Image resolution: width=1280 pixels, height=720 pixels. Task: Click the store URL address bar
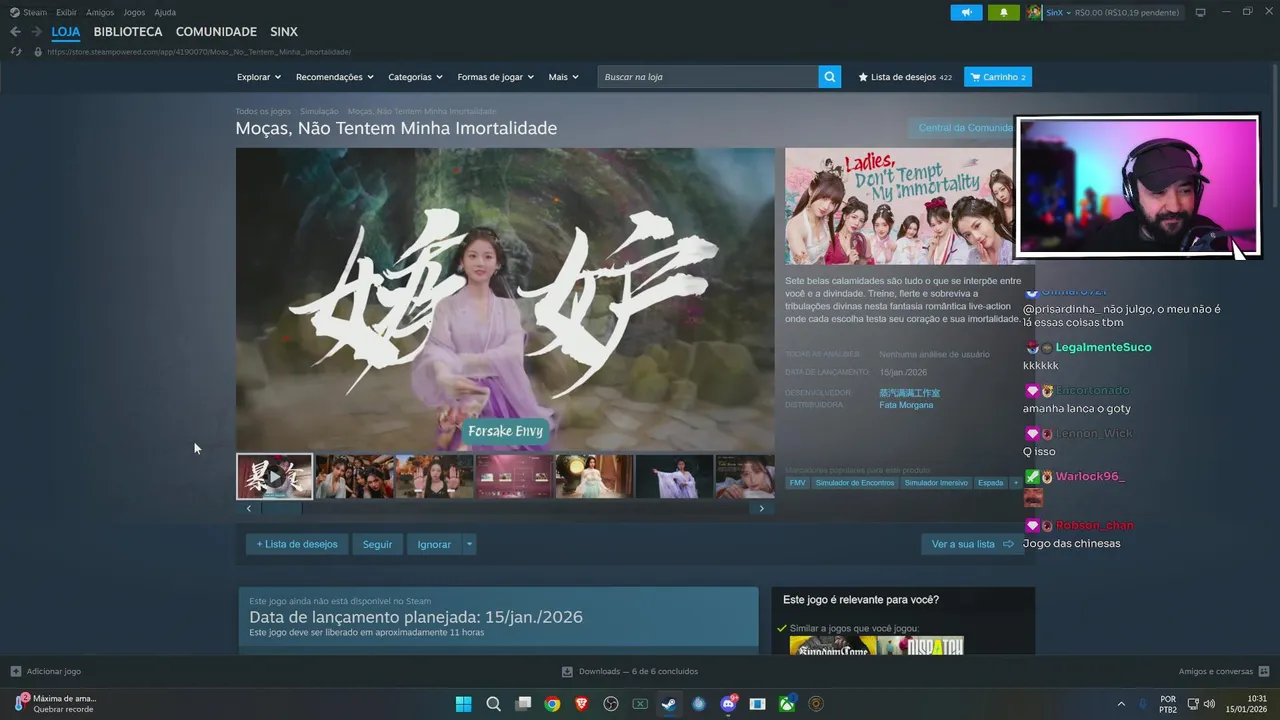click(199, 51)
